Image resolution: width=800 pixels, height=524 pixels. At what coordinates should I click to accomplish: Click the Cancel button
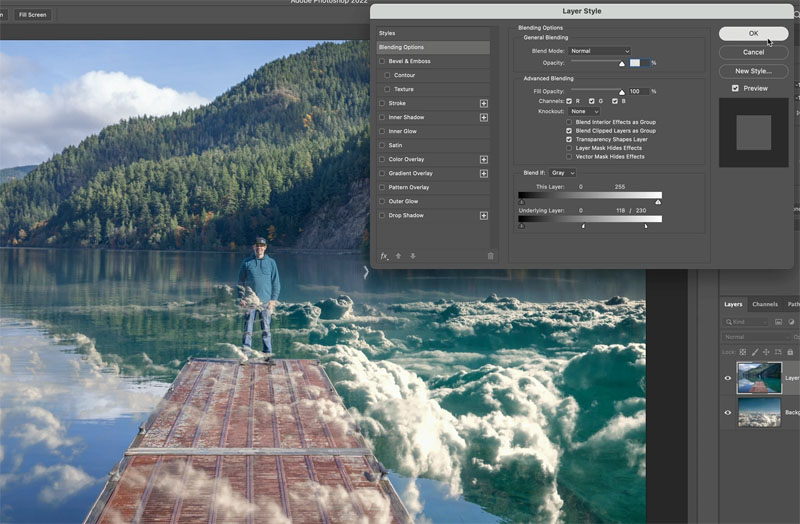[x=754, y=52]
